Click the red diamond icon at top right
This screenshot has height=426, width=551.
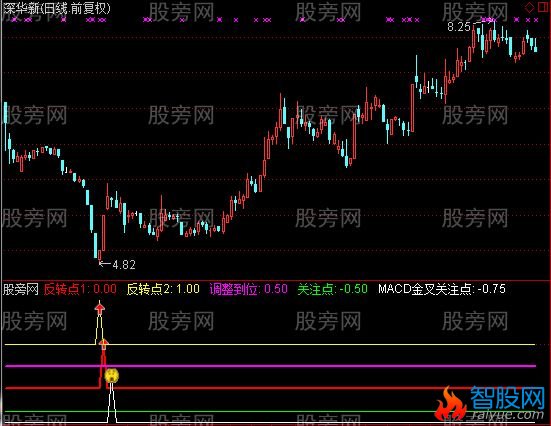(x=529, y=7)
